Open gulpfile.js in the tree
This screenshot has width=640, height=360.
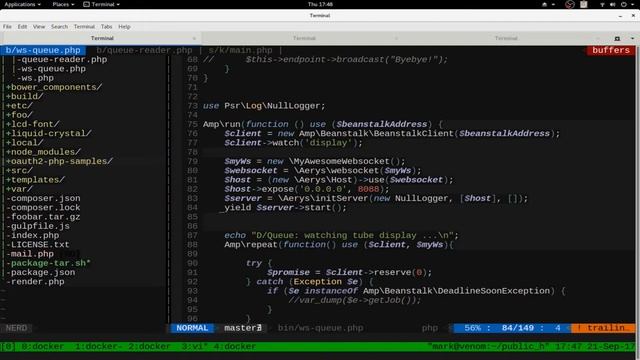coord(38,226)
